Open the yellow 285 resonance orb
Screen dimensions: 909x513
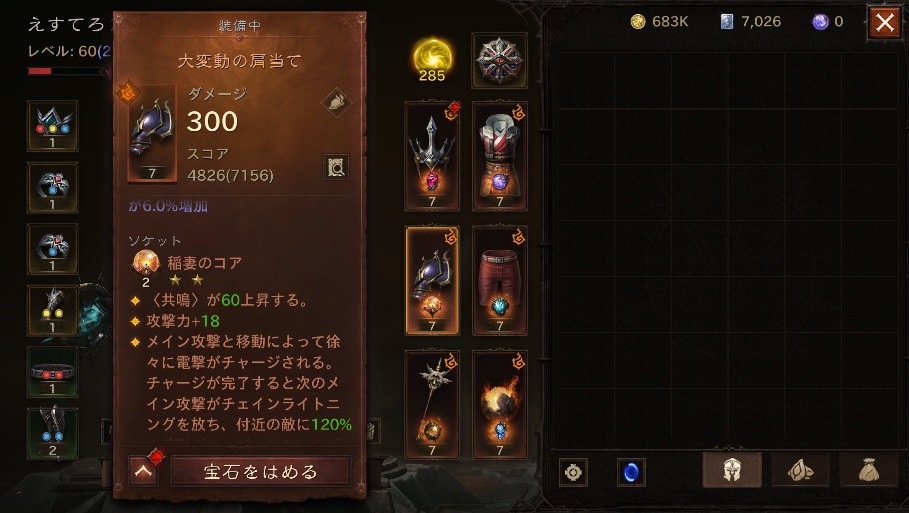pyautogui.click(x=432, y=59)
